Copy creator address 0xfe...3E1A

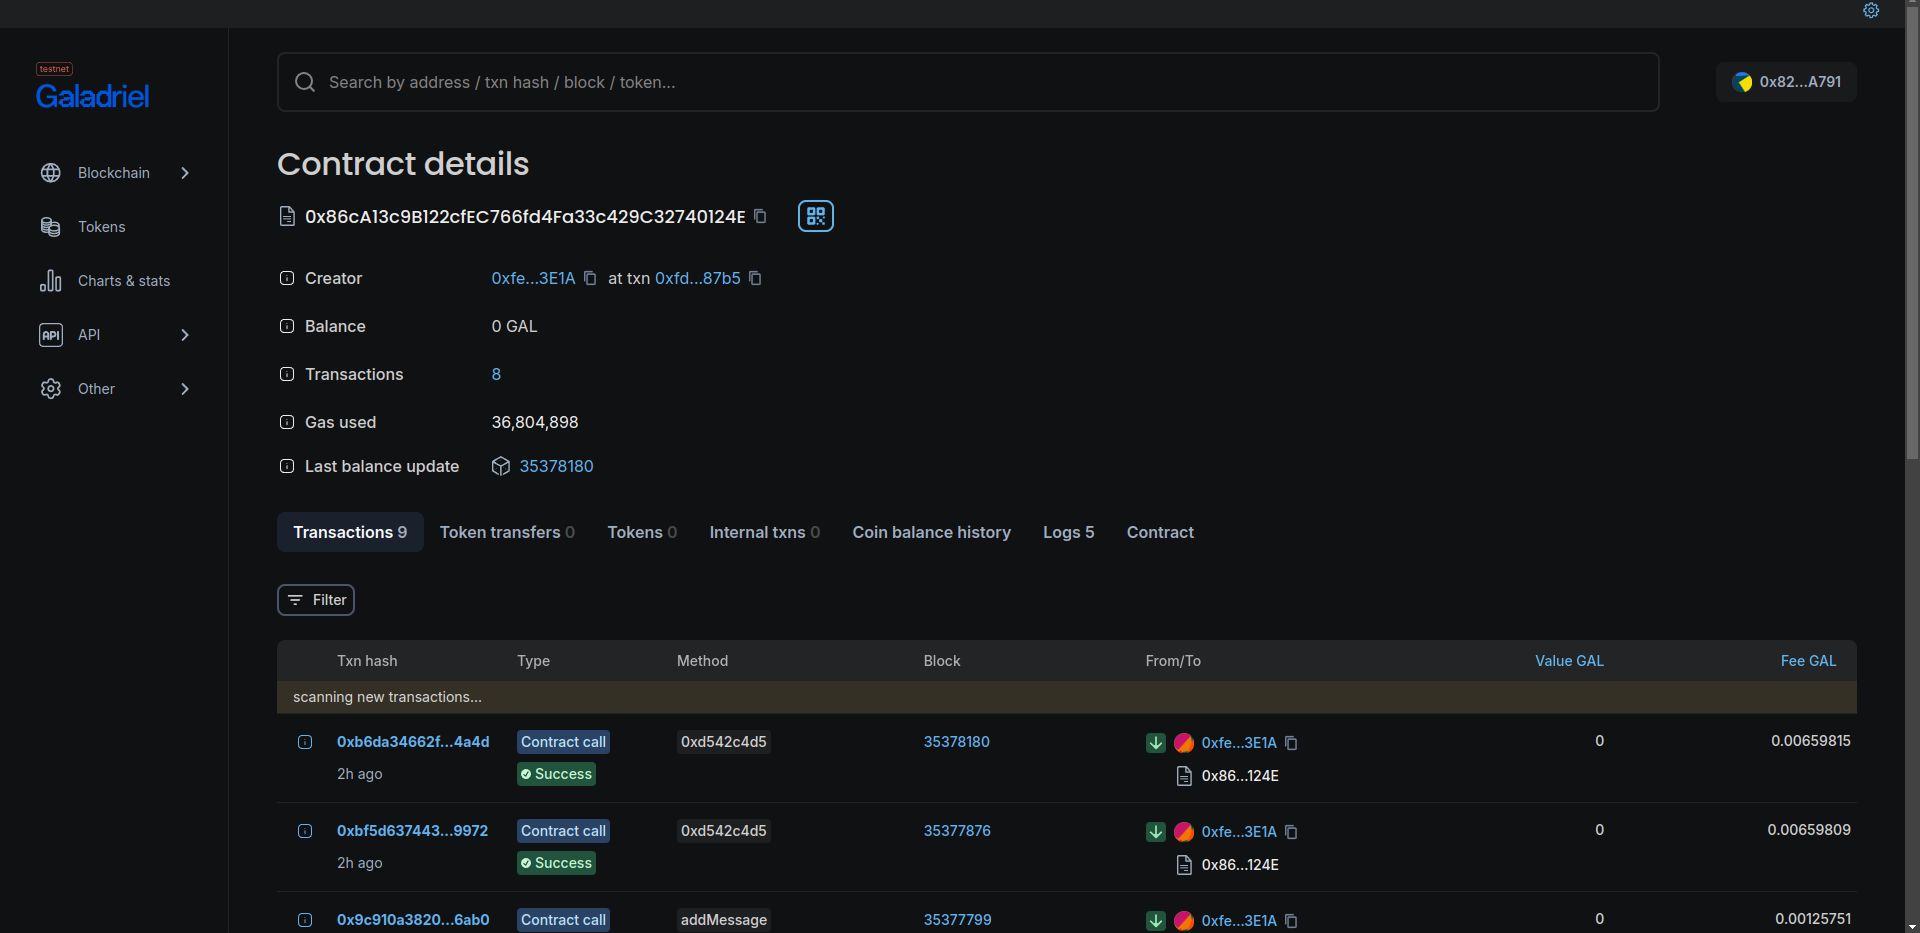pyautogui.click(x=590, y=278)
